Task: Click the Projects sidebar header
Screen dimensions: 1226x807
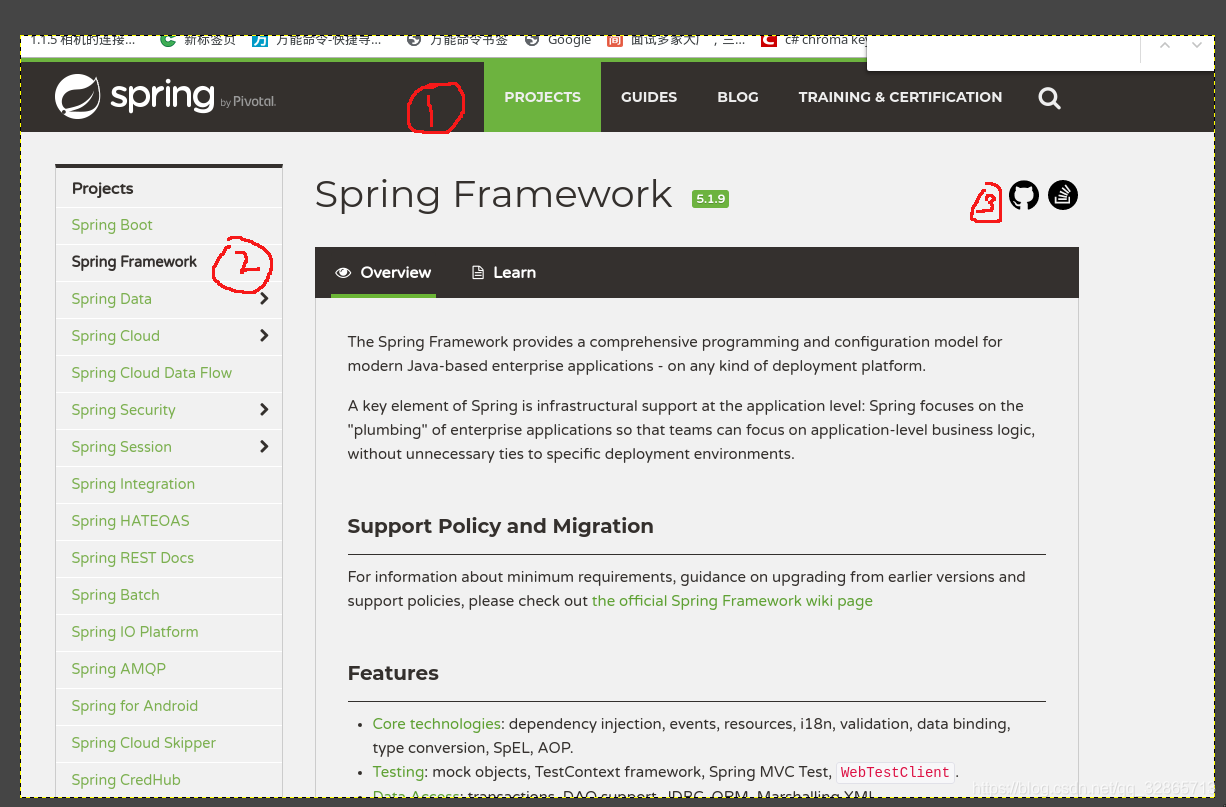Action: tap(102, 188)
